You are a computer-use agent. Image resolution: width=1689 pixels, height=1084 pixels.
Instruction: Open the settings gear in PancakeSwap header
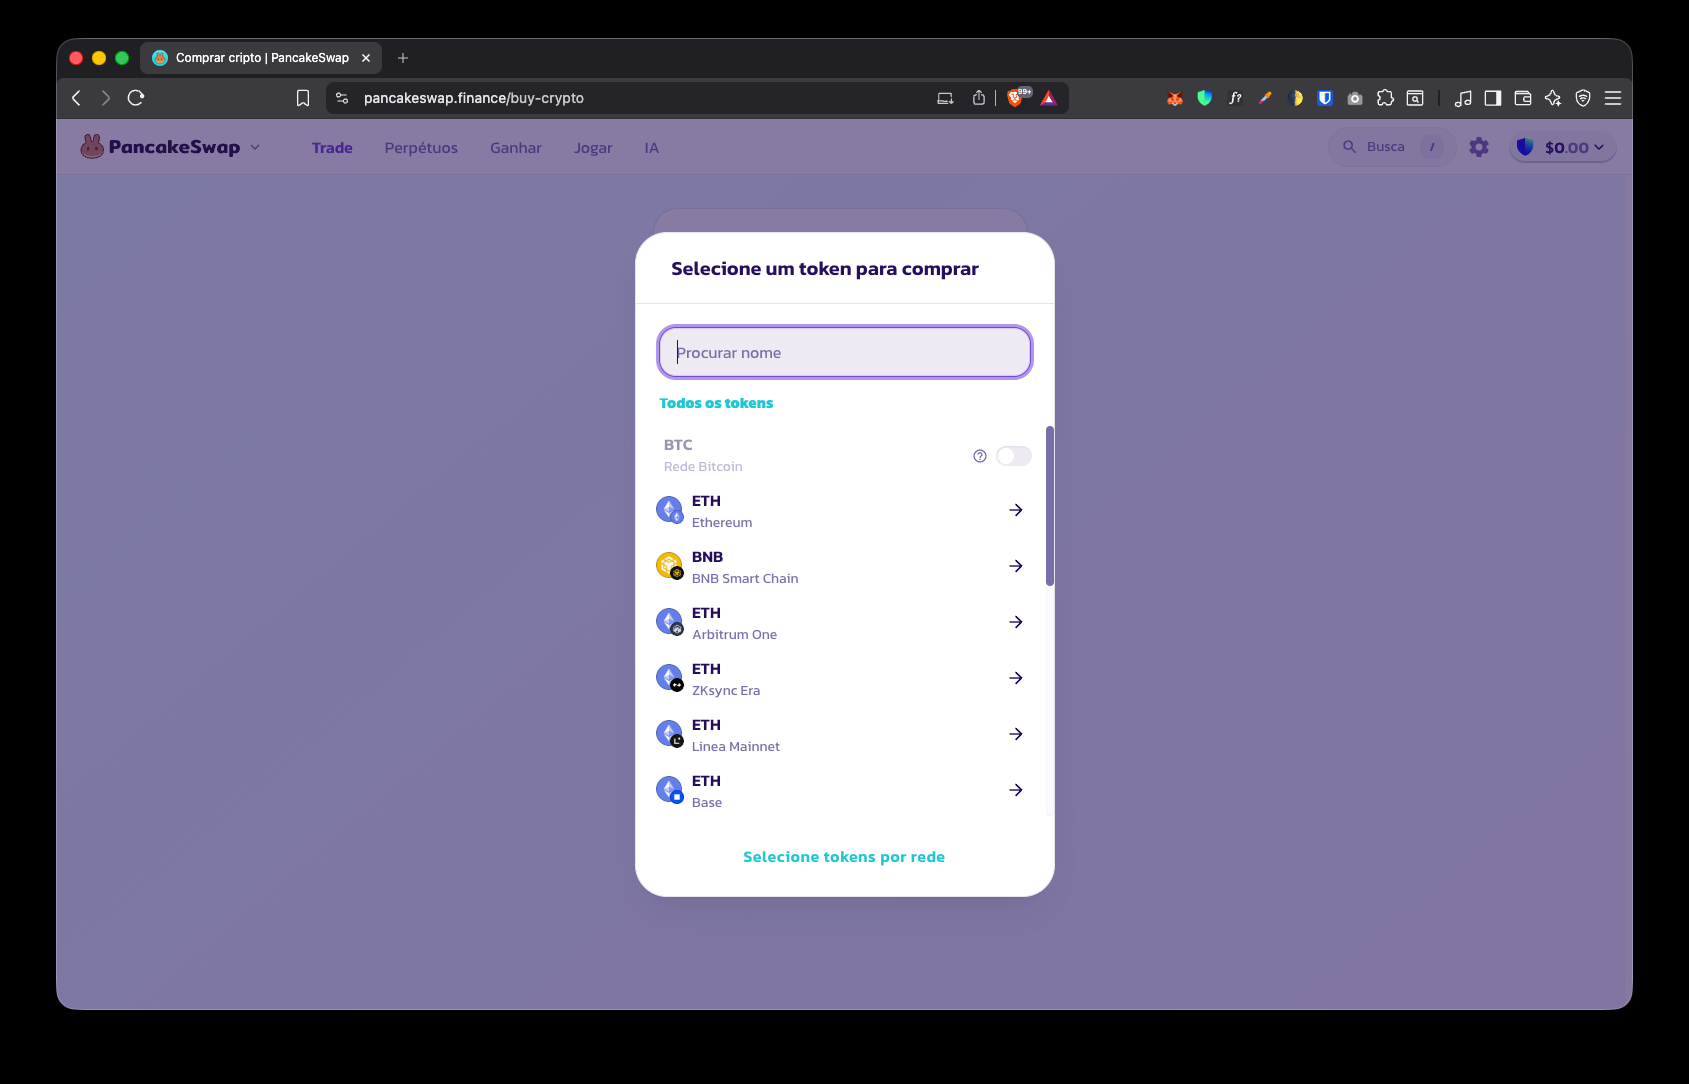coord(1479,147)
